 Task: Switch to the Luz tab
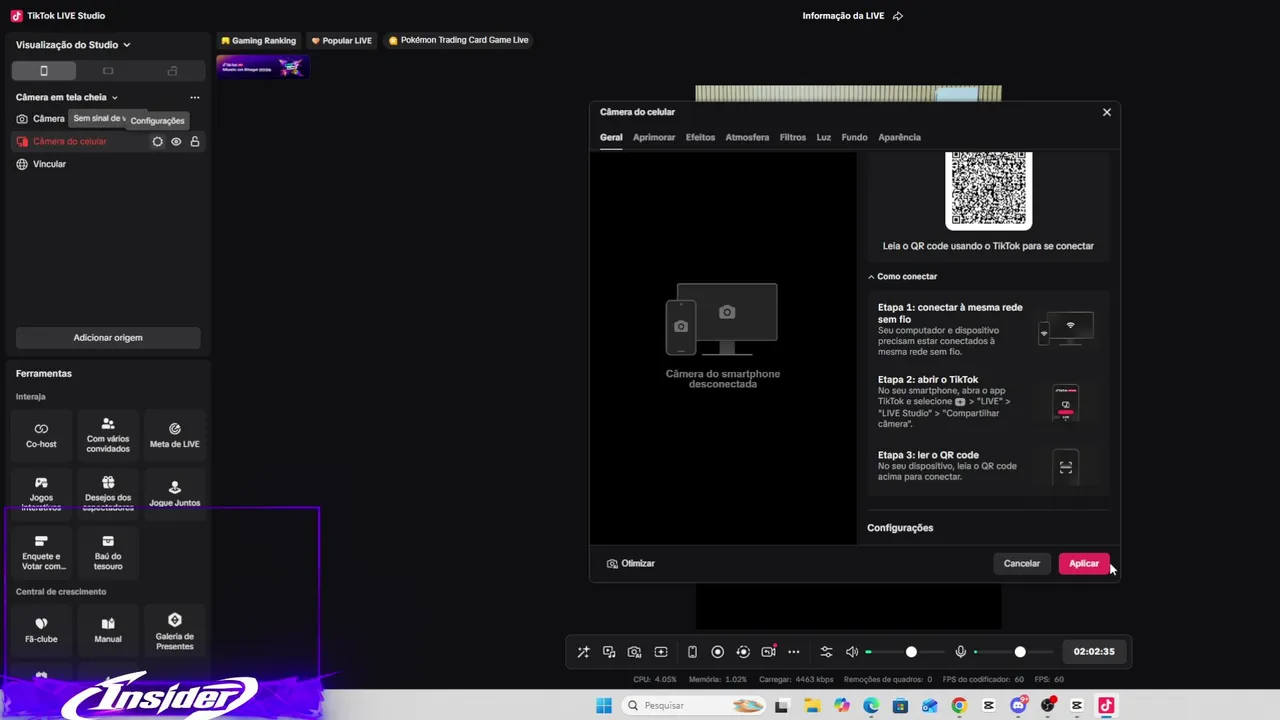[x=824, y=137]
